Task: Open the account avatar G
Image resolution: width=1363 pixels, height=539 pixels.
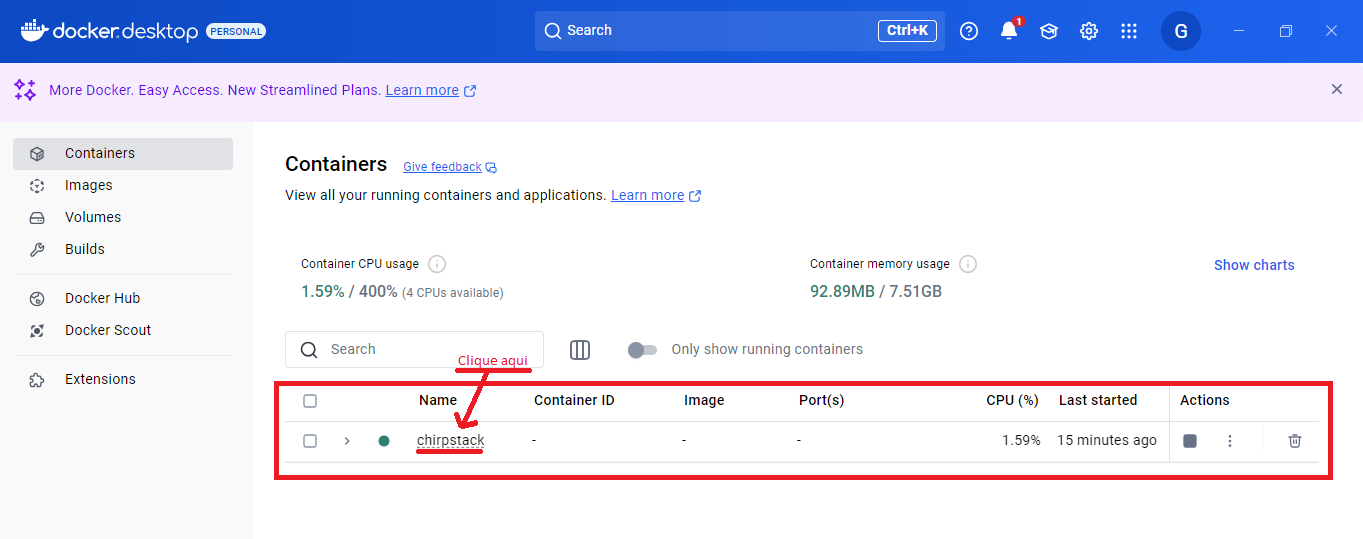Action: pyautogui.click(x=1181, y=31)
